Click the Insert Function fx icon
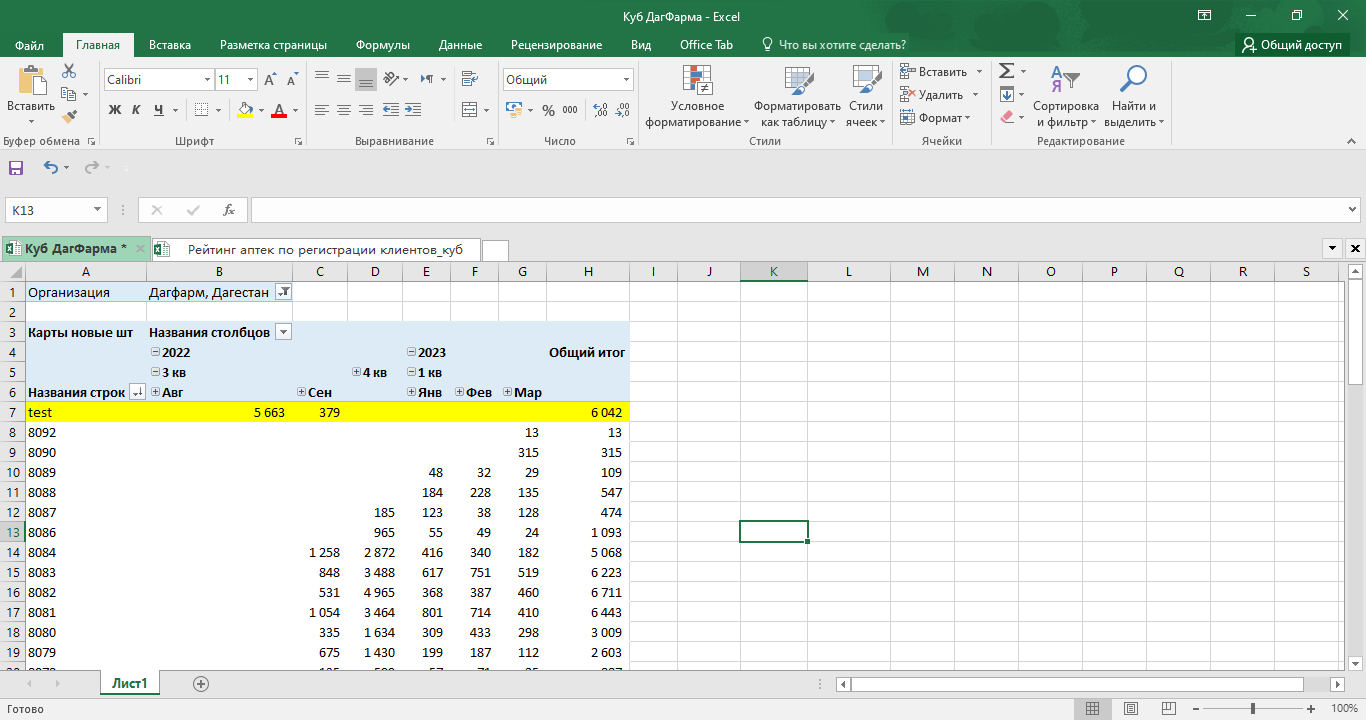 tap(229, 210)
